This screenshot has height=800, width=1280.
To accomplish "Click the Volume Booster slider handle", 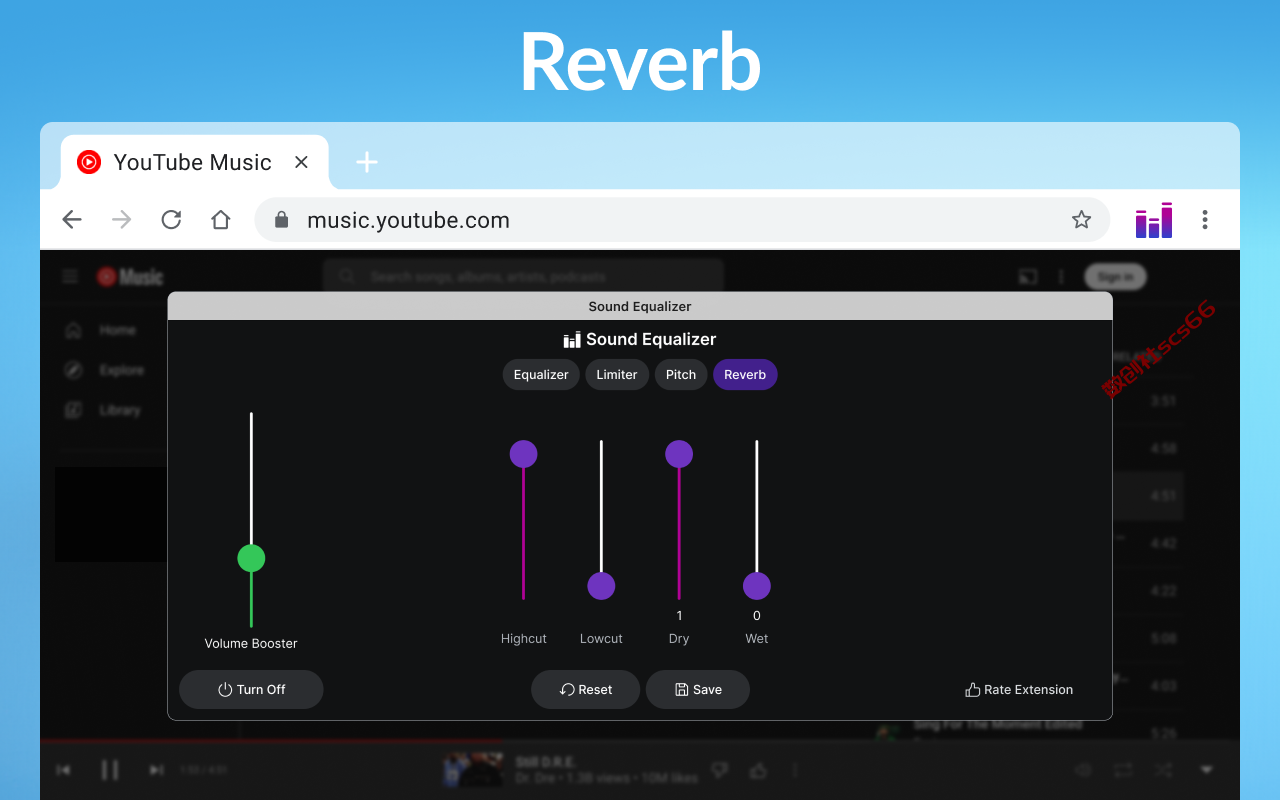I will coord(251,558).
